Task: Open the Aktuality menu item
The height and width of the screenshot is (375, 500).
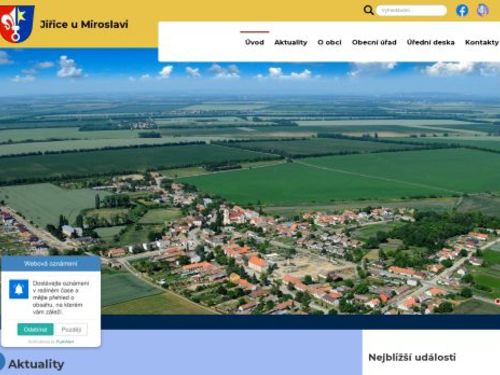Action: pyautogui.click(x=291, y=42)
